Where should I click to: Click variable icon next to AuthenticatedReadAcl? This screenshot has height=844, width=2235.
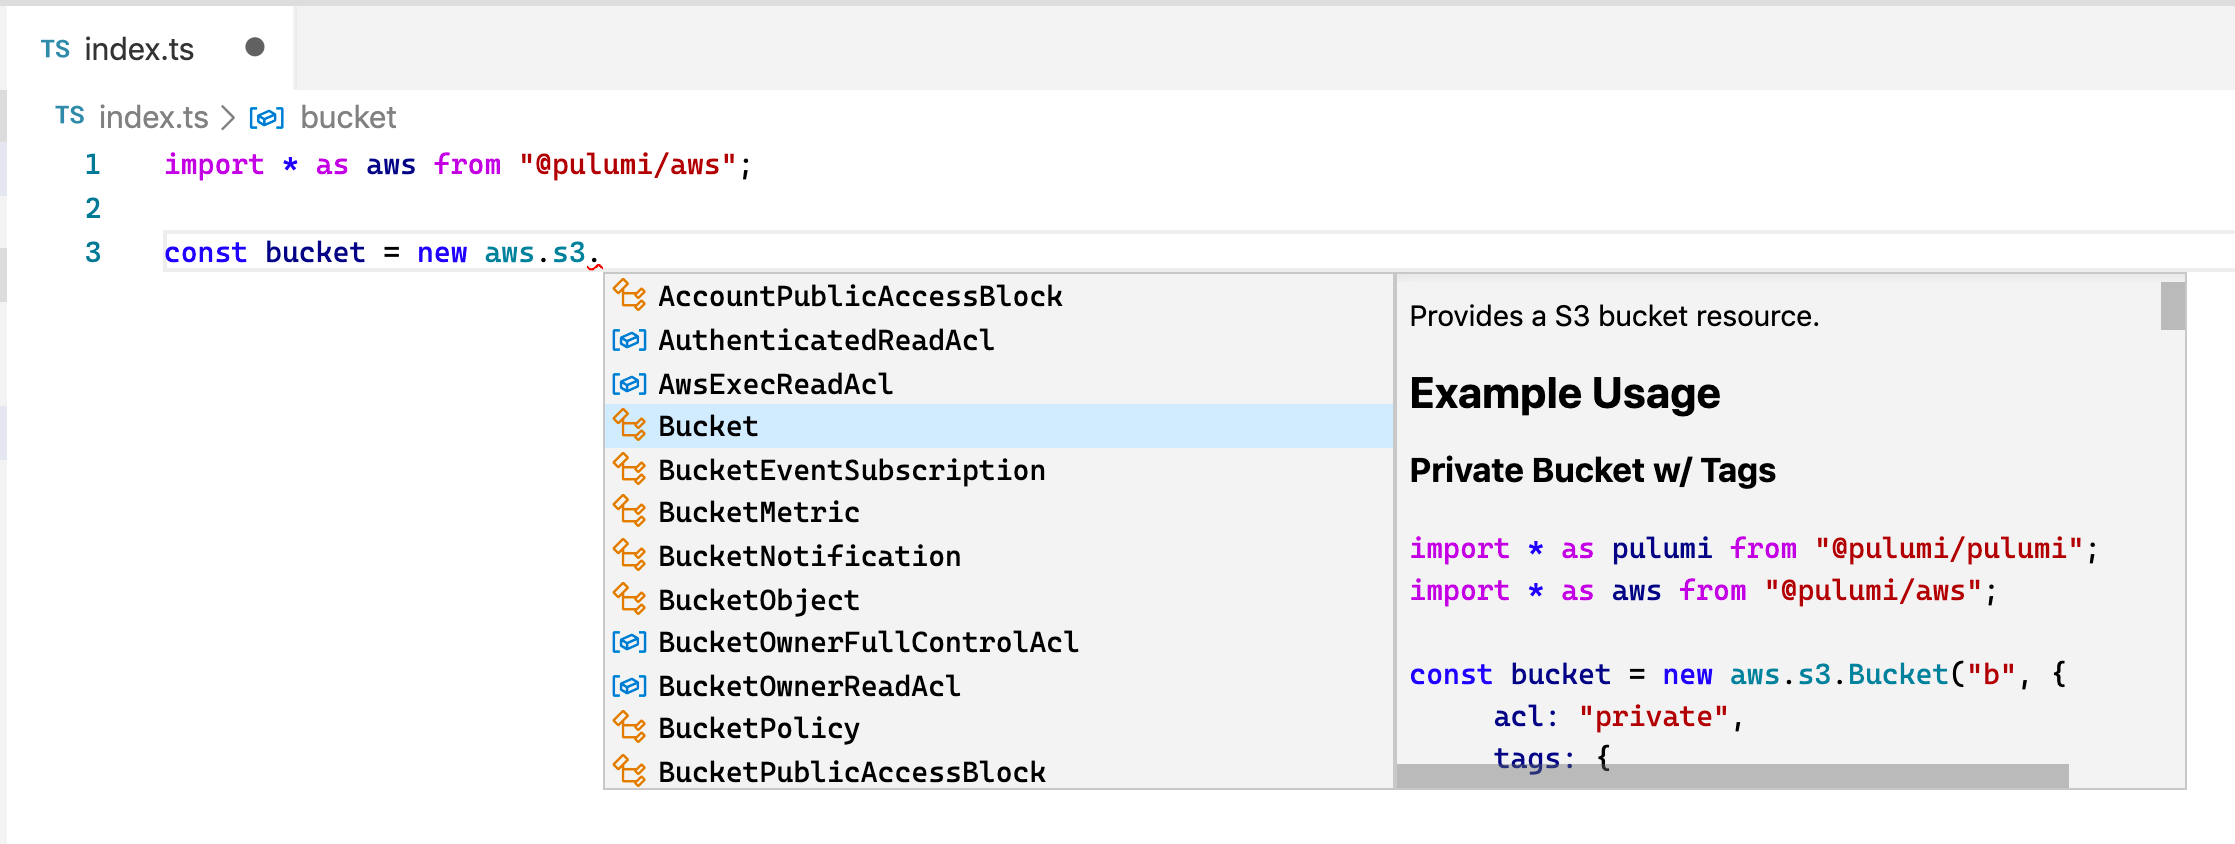(629, 340)
